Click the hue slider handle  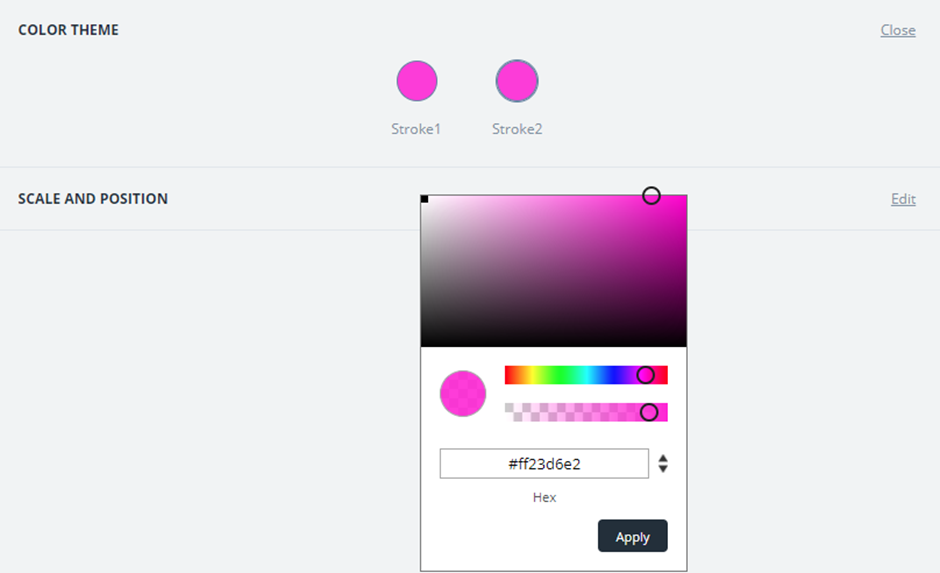click(x=646, y=375)
